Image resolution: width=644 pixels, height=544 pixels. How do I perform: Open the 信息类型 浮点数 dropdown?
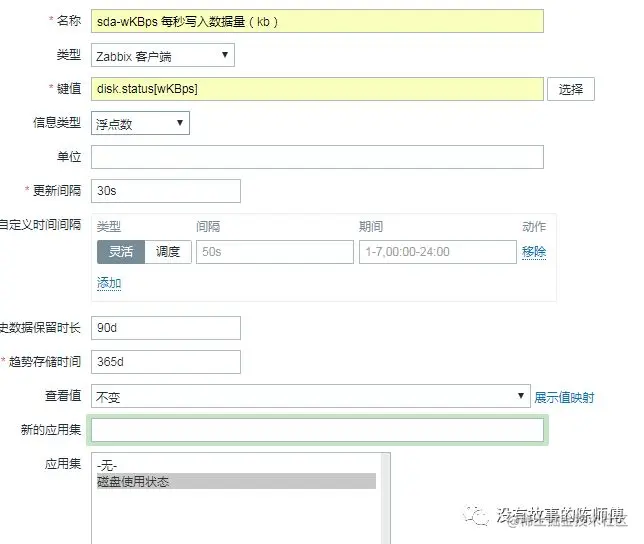tap(140, 123)
